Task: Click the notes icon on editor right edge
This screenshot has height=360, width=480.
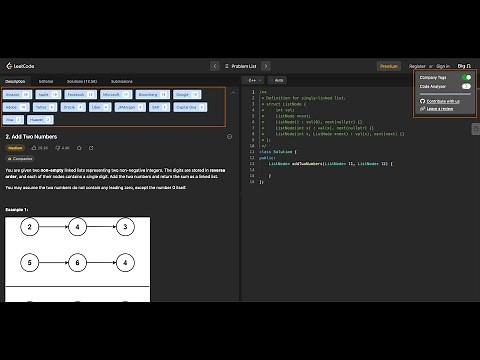Action: (476, 128)
